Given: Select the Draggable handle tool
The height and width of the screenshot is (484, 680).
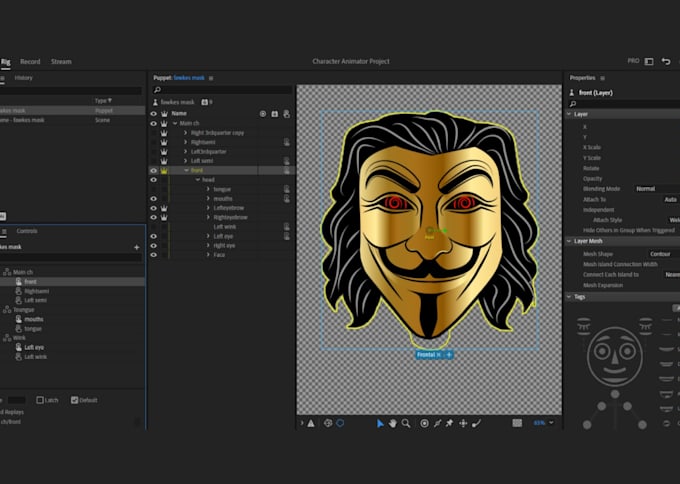Looking at the screenshot, I should pos(463,423).
